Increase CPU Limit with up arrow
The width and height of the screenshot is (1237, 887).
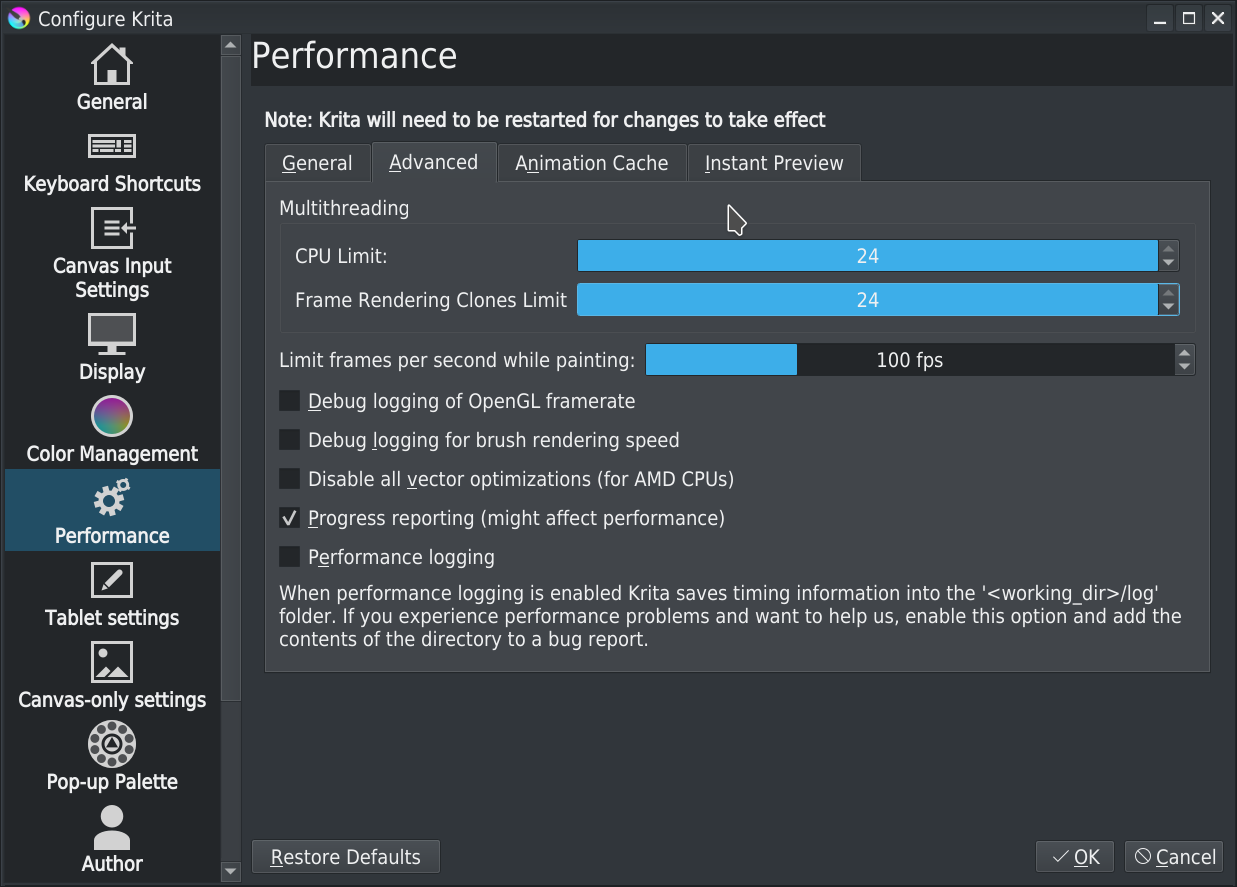(1167, 249)
